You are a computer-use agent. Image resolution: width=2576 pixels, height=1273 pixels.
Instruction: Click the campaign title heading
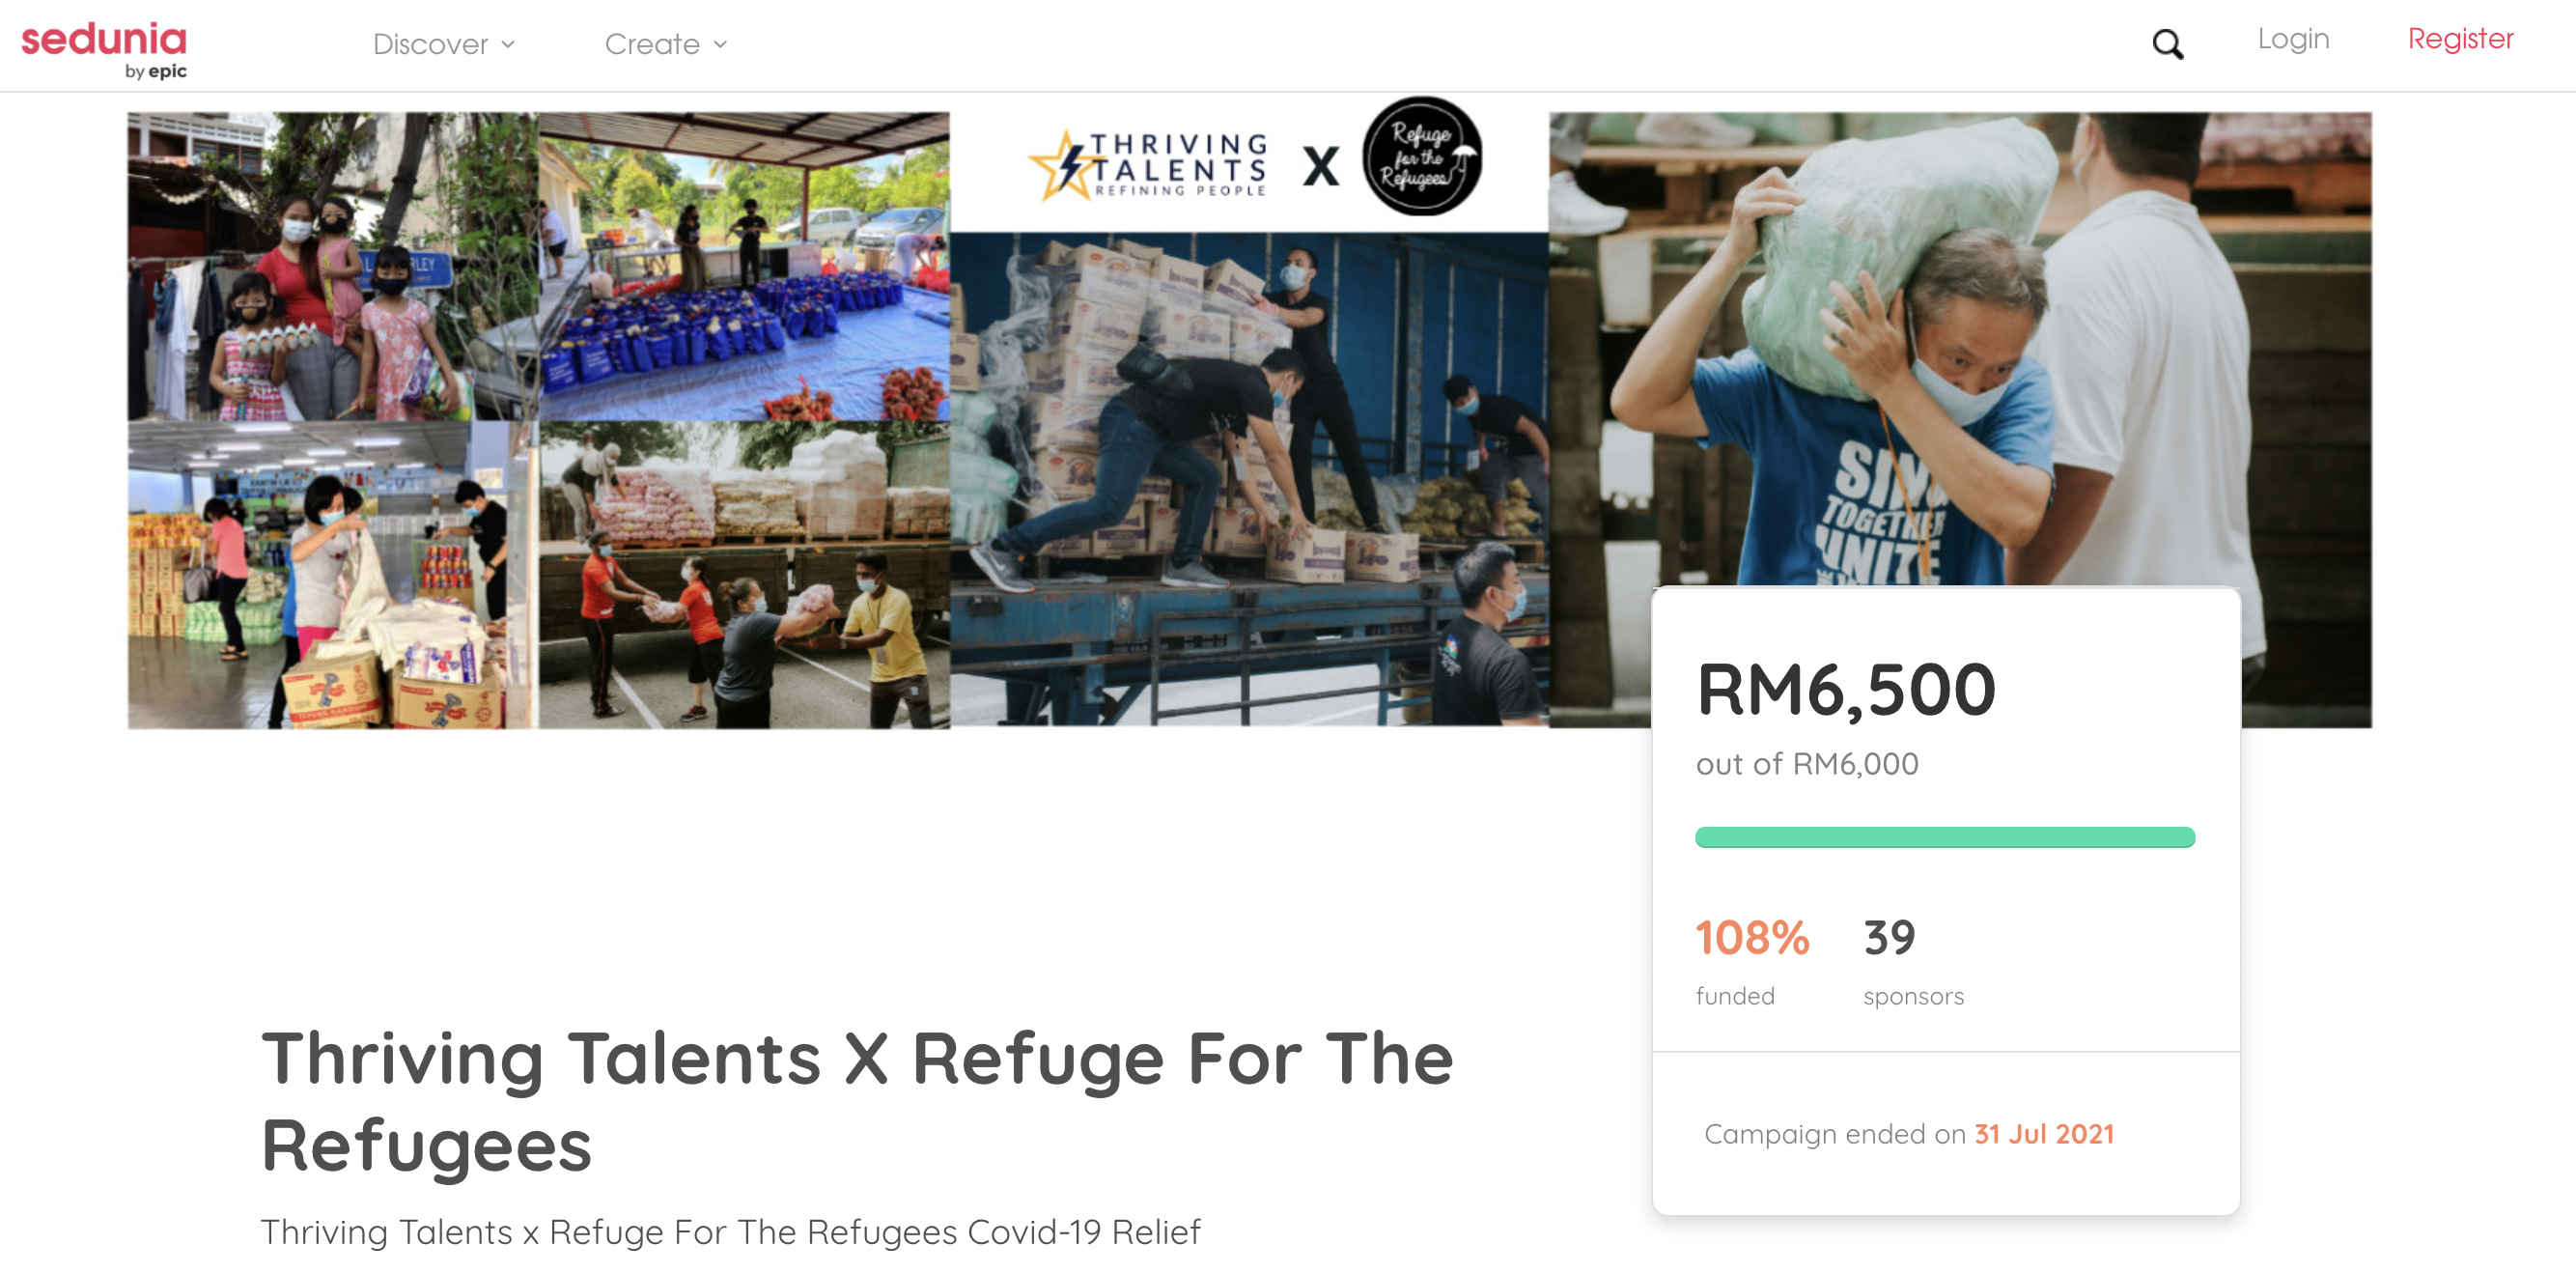(857, 1101)
